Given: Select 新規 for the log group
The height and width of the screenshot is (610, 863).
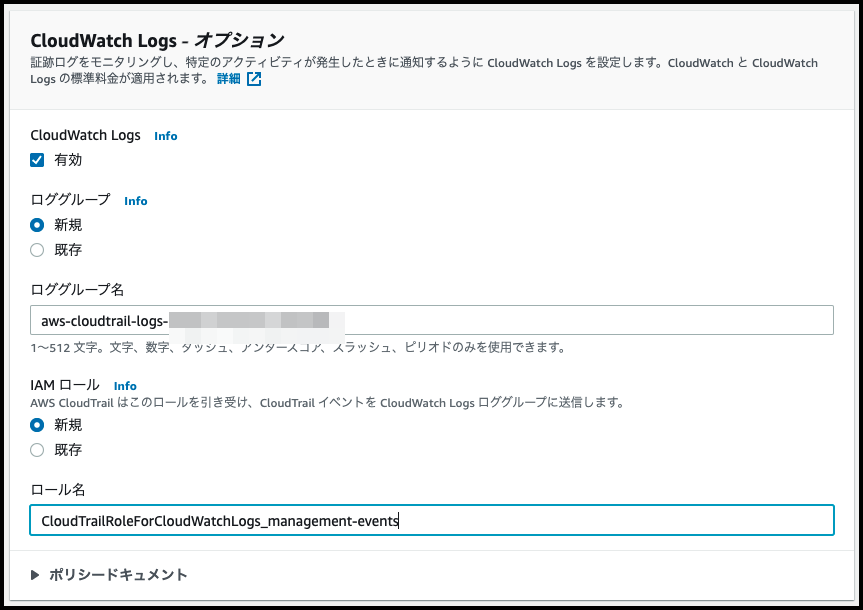Looking at the screenshot, I should [36, 225].
